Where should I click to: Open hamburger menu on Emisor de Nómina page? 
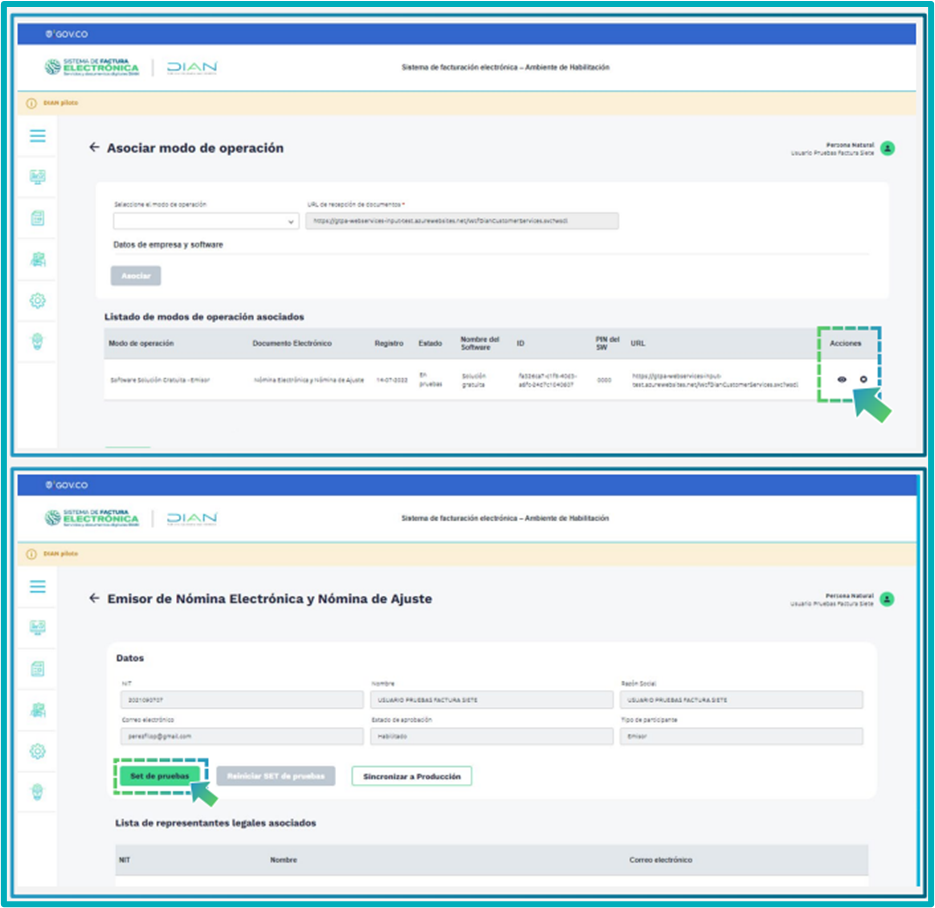(x=37, y=586)
